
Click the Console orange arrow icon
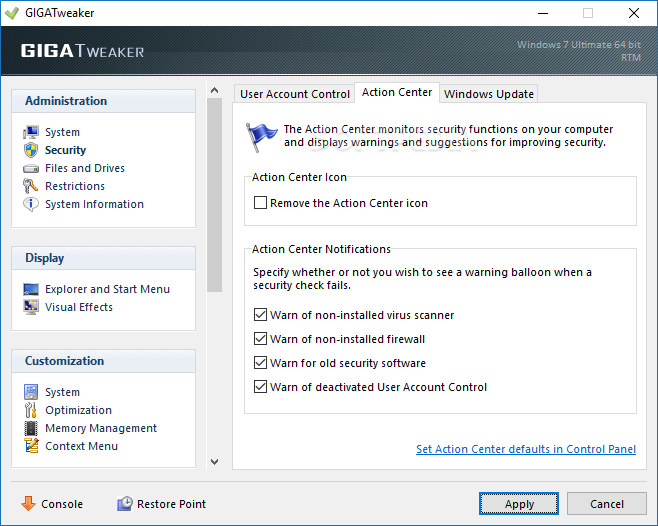point(29,503)
